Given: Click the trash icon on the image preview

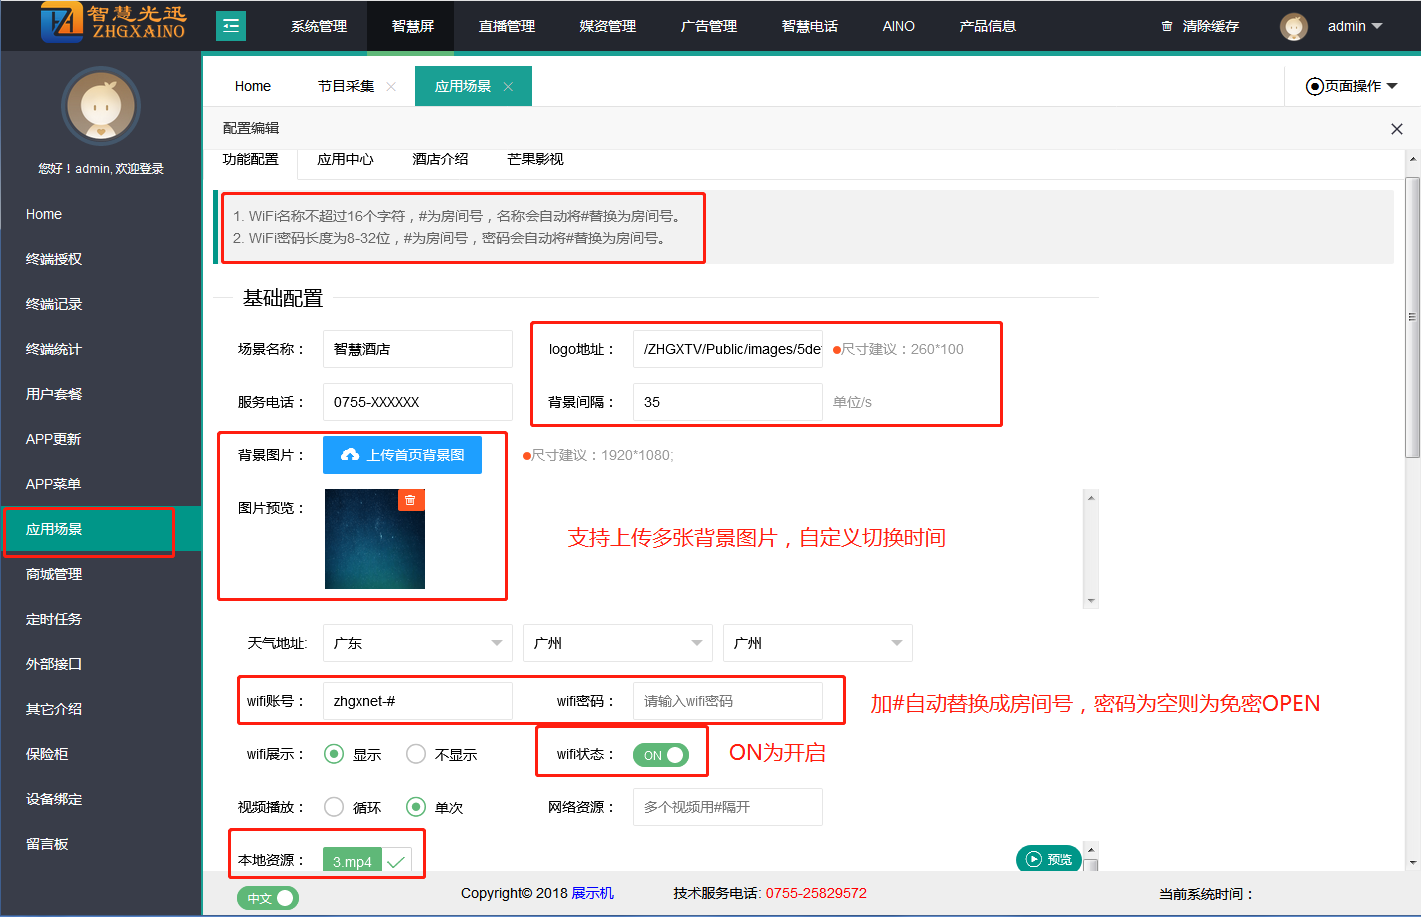Looking at the screenshot, I should pyautogui.click(x=410, y=500).
